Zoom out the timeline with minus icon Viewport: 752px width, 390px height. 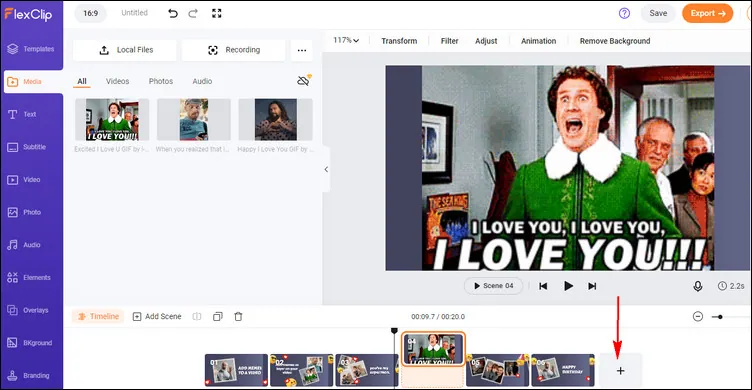[x=698, y=317]
